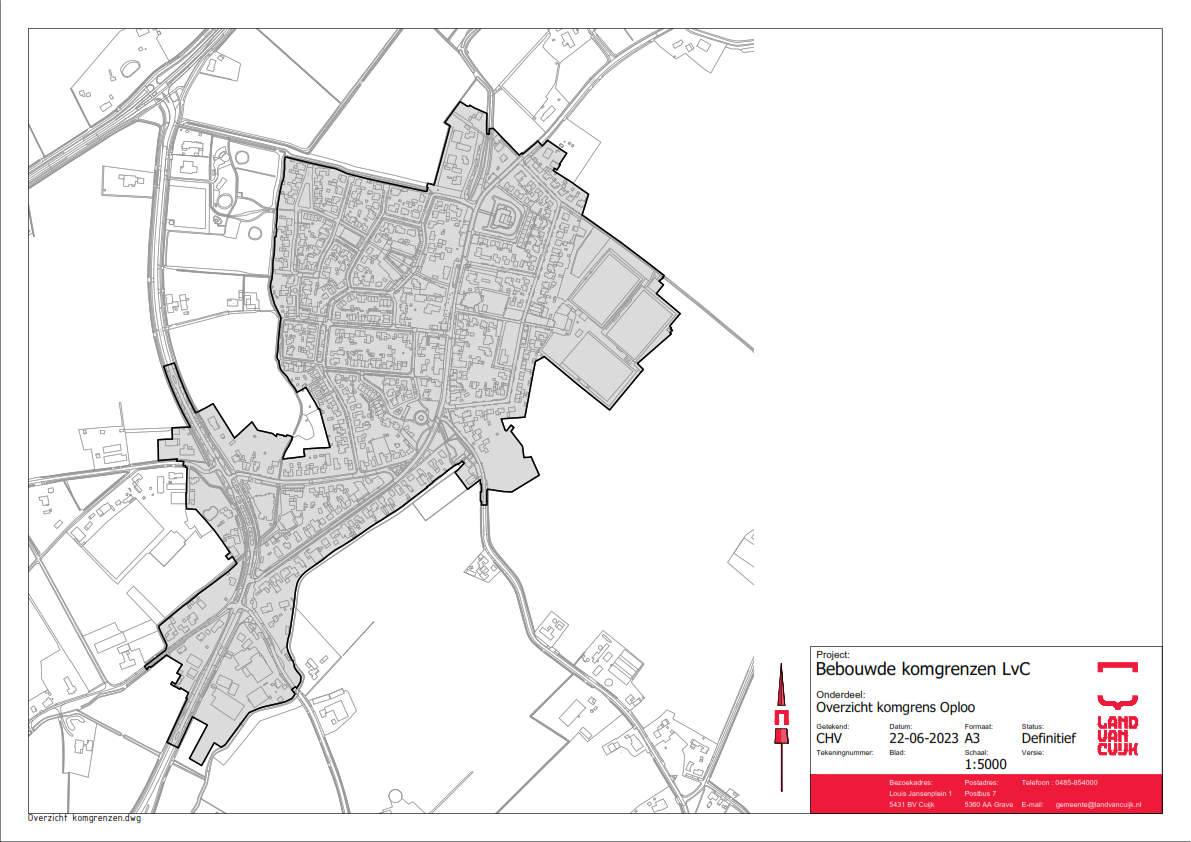Click the roundabout in the village center

(420, 417)
